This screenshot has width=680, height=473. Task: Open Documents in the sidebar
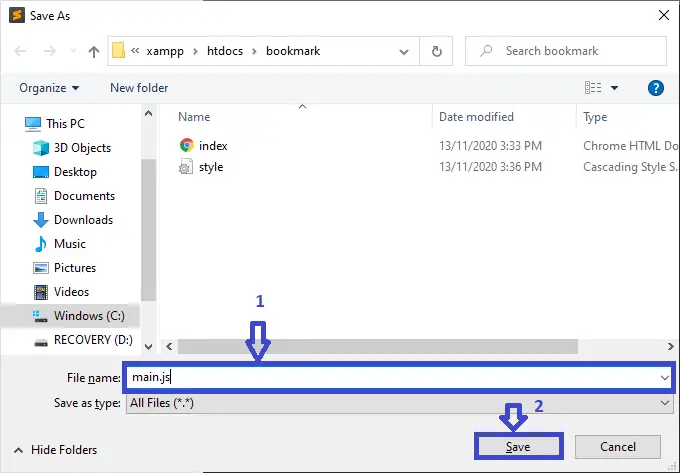[74, 196]
